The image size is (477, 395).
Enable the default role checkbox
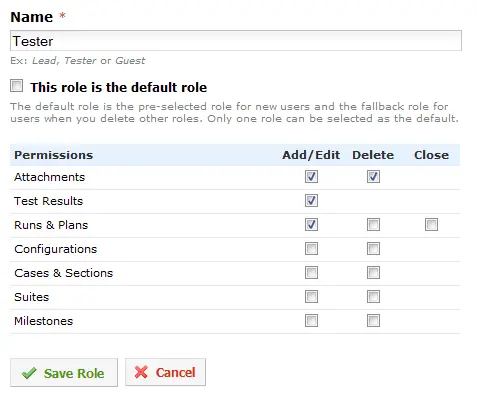click(x=17, y=85)
